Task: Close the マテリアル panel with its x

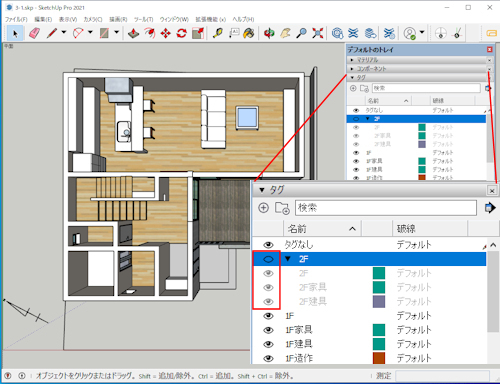Action: tap(489, 60)
